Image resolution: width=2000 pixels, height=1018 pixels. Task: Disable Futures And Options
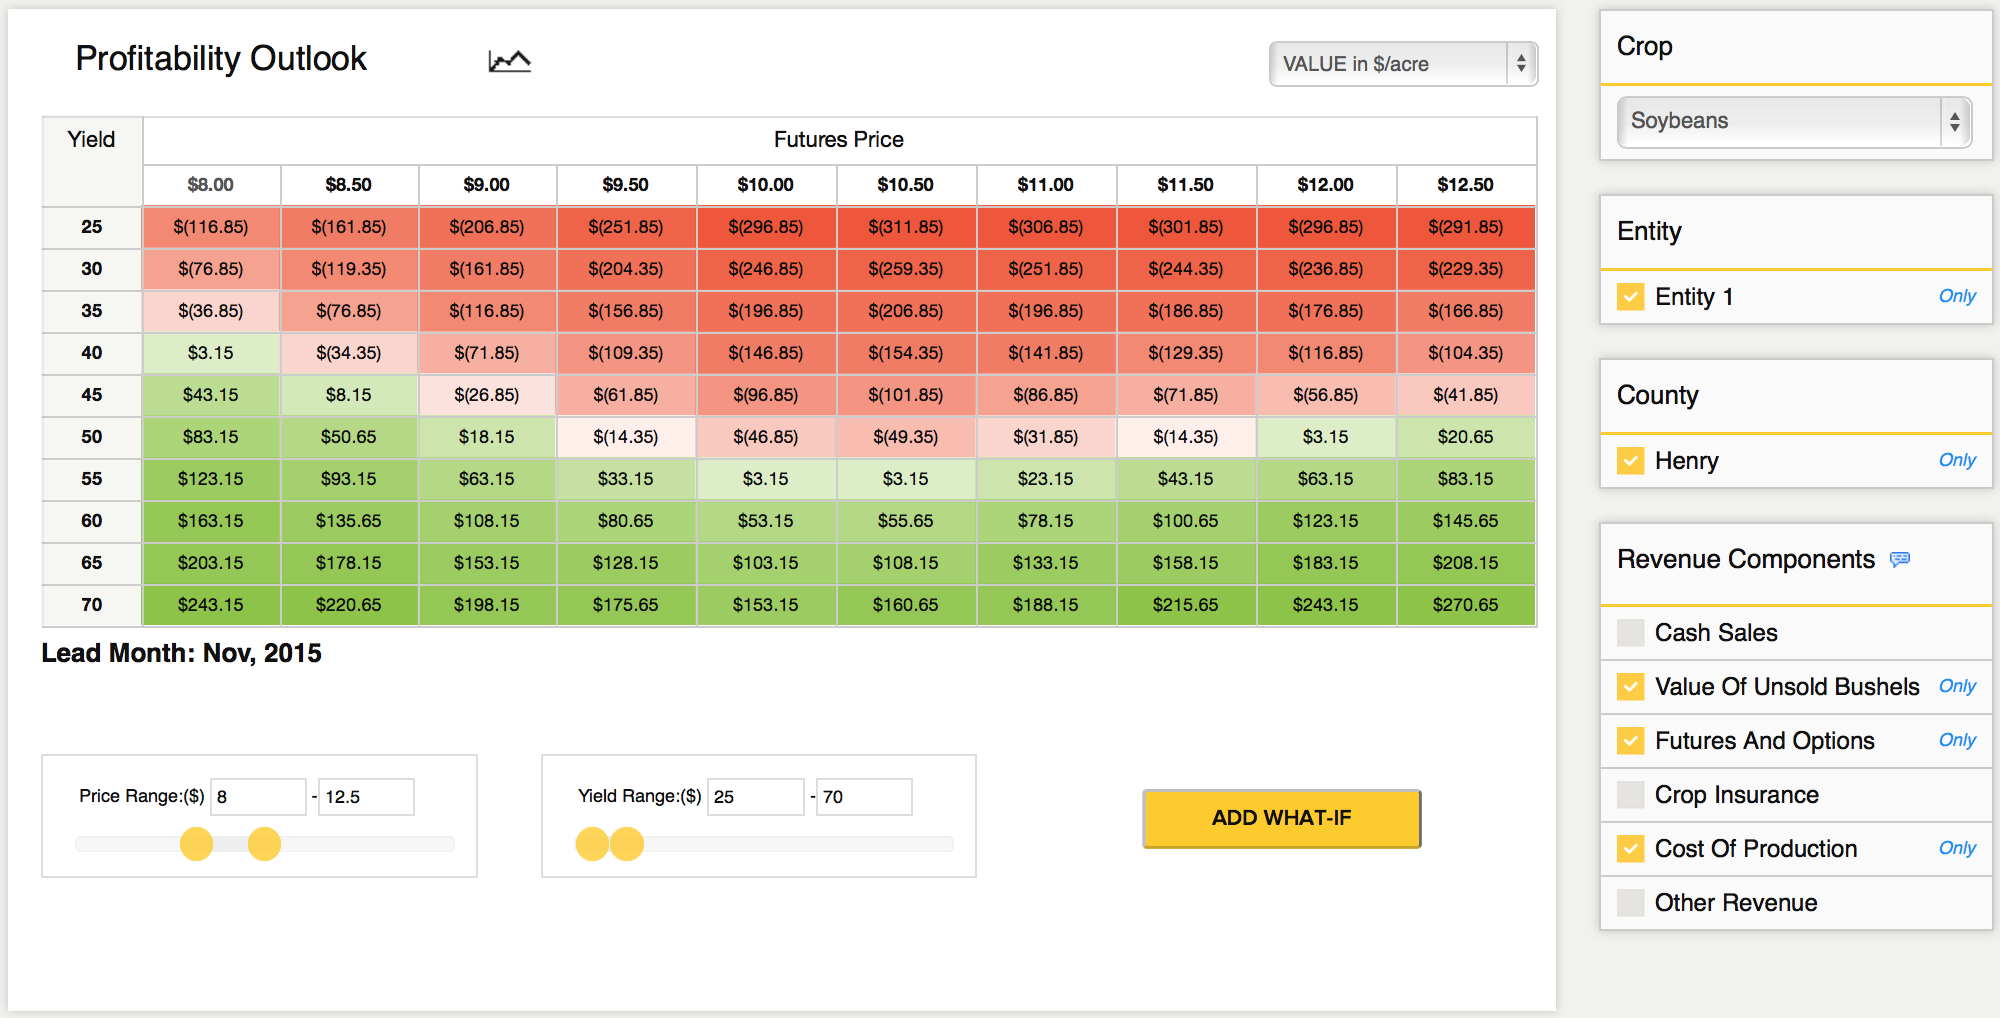click(x=1631, y=741)
